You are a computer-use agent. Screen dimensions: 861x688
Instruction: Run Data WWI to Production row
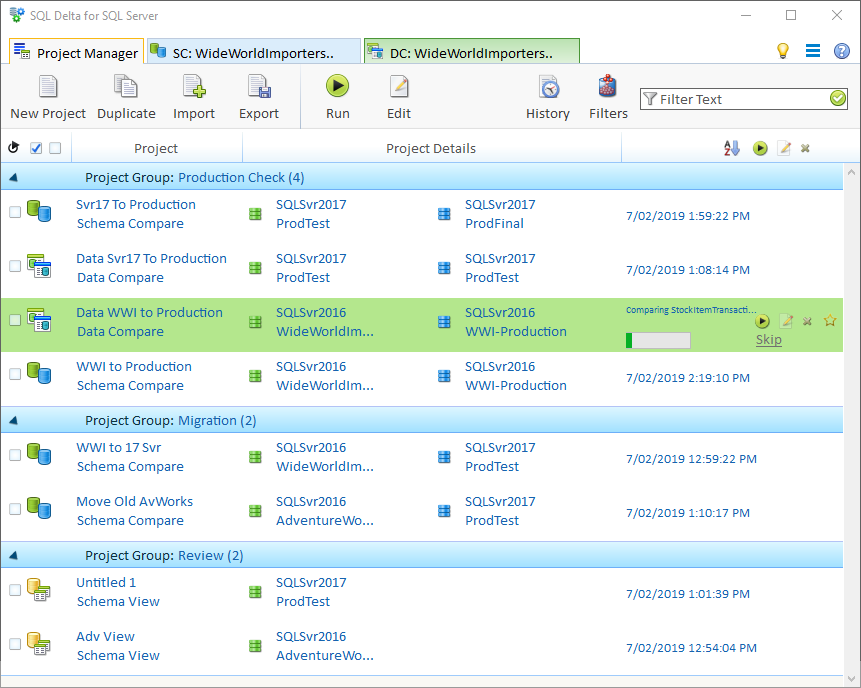click(762, 321)
